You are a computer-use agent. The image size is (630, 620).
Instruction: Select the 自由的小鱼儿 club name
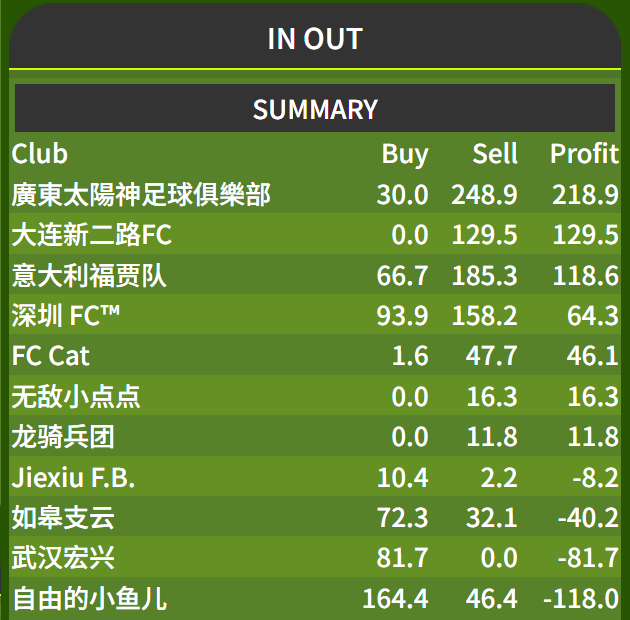coord(89,598)
